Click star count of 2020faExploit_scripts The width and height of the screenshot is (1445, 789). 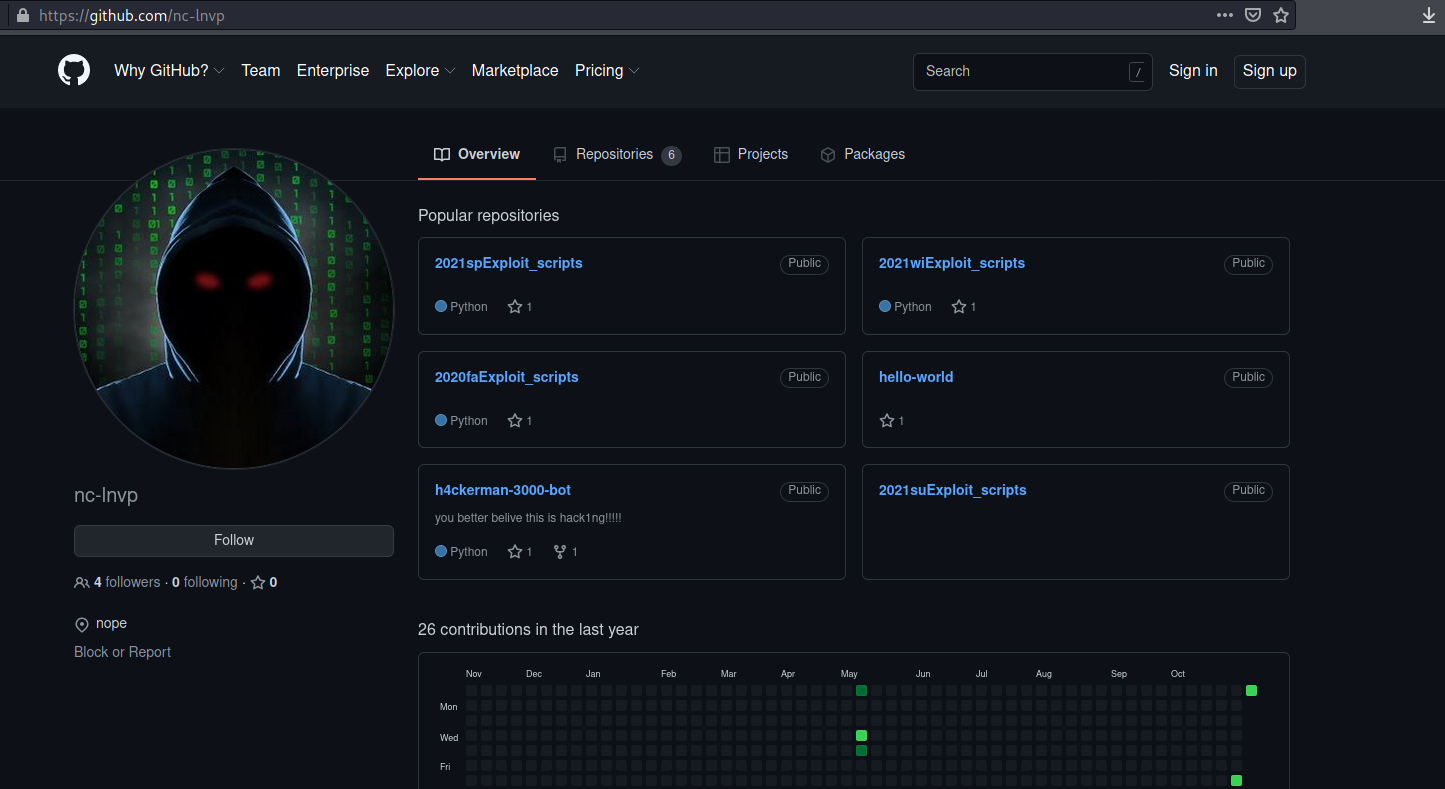[x=520, y=421]
